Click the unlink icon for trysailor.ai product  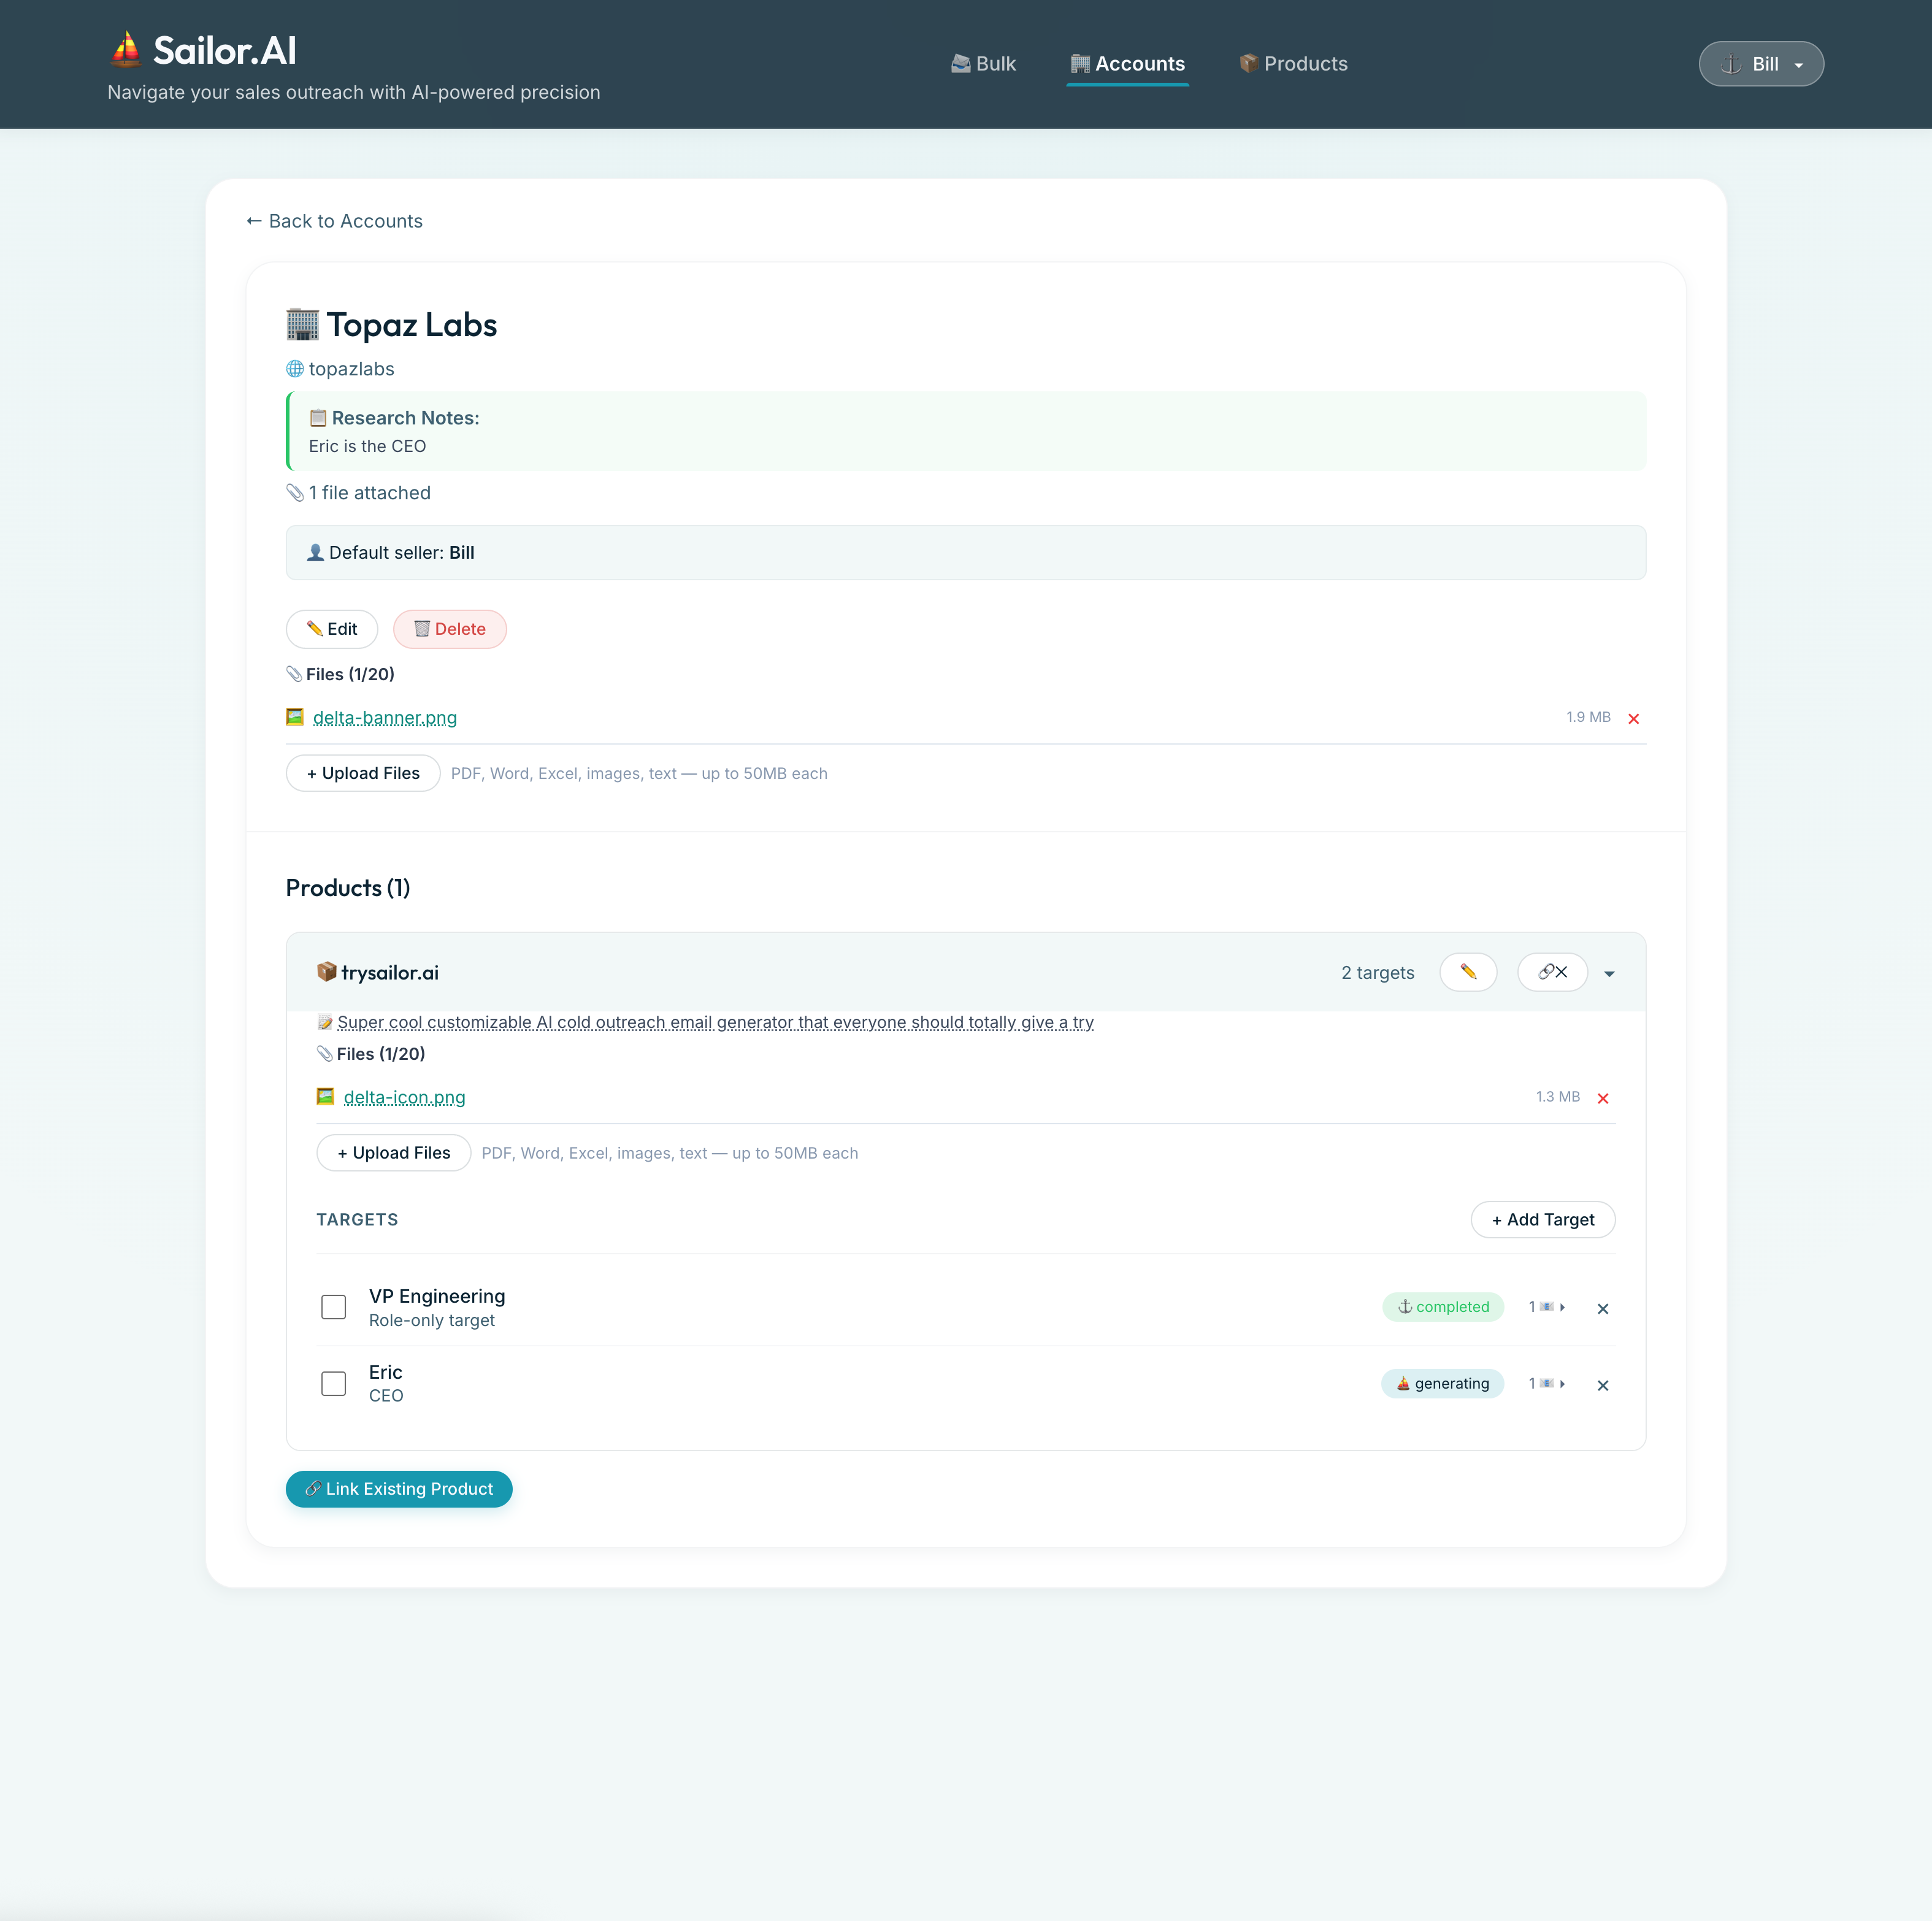tap(1551, 971)
